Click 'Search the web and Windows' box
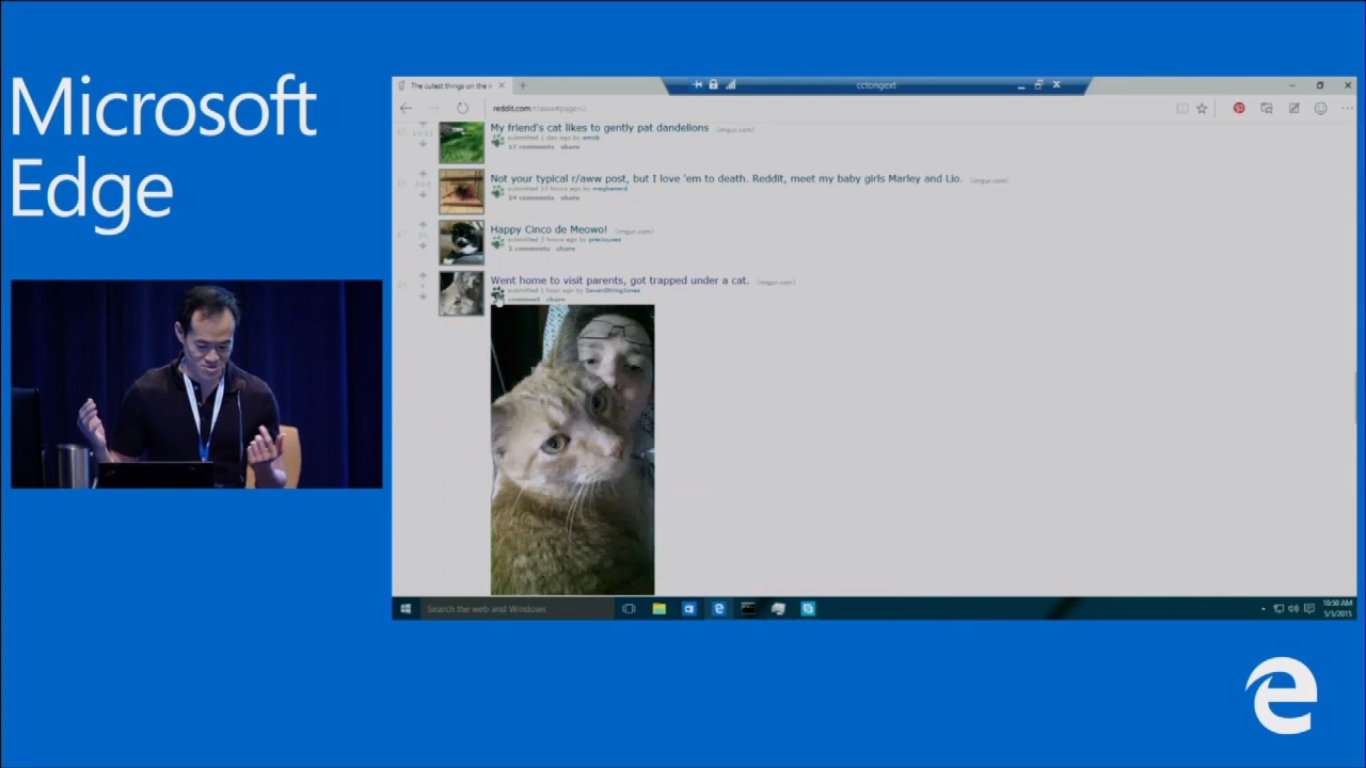The width and height of the screenshot is (1366, 768). [517, 608]
